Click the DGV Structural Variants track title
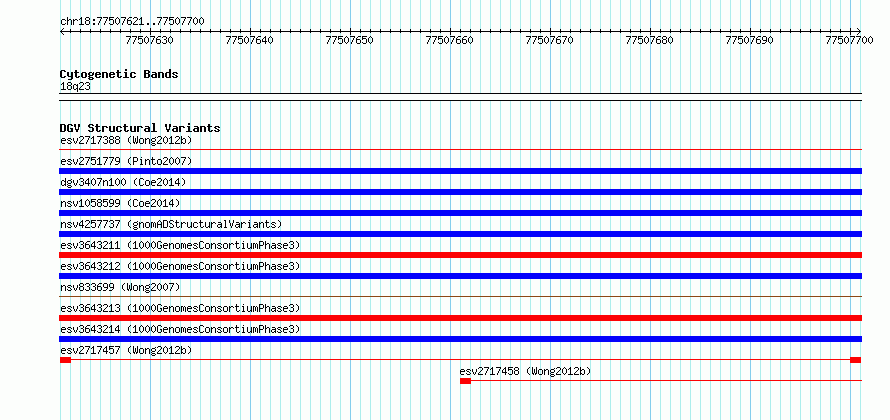The height and width of the screenshot is (420, 890). pyautogui.click(x=140, y=128)
